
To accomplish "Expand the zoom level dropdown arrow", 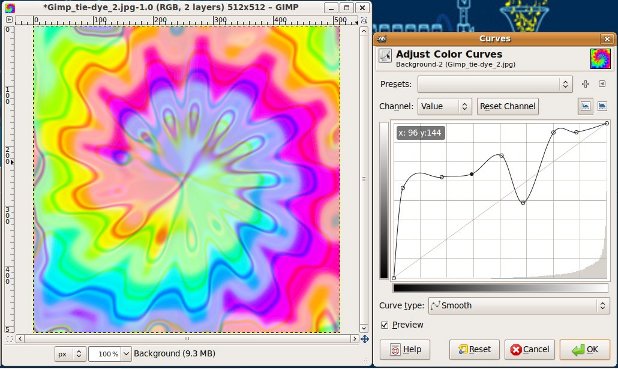I will click(x=126, y=354).
